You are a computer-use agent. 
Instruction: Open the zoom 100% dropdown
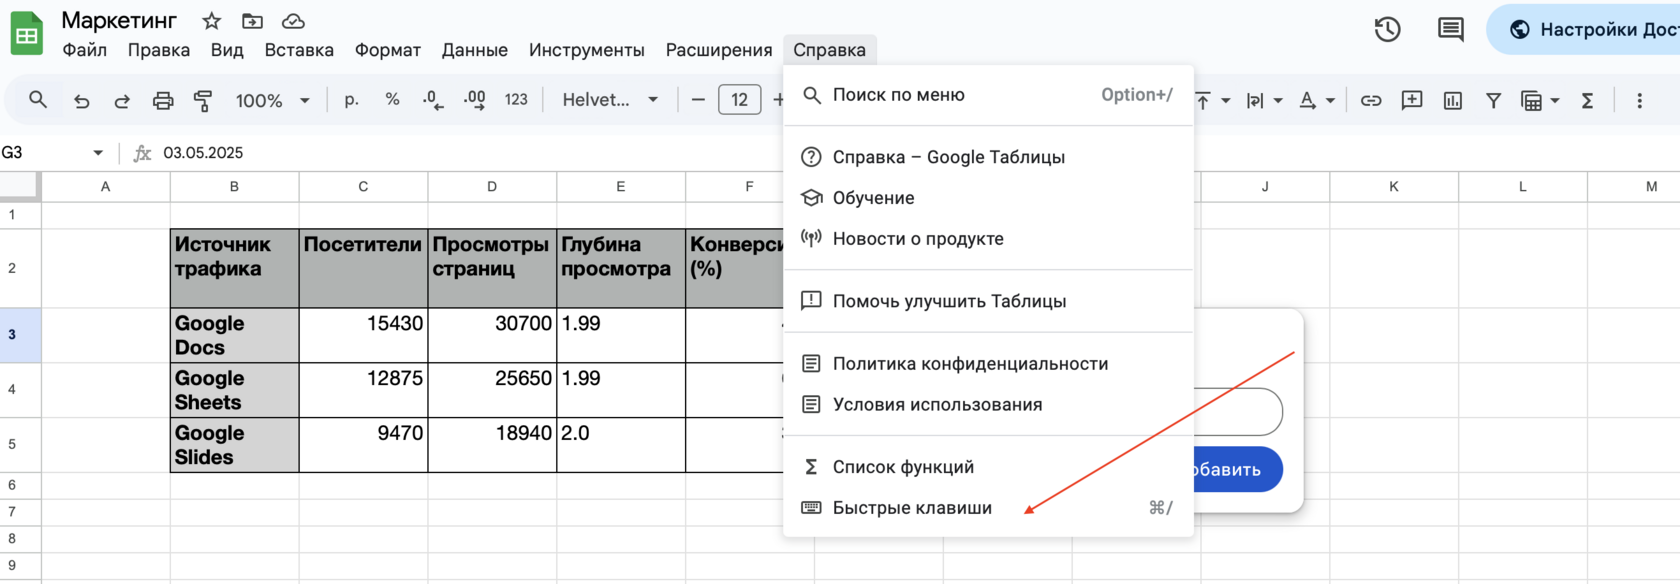(x=272, y=100)
